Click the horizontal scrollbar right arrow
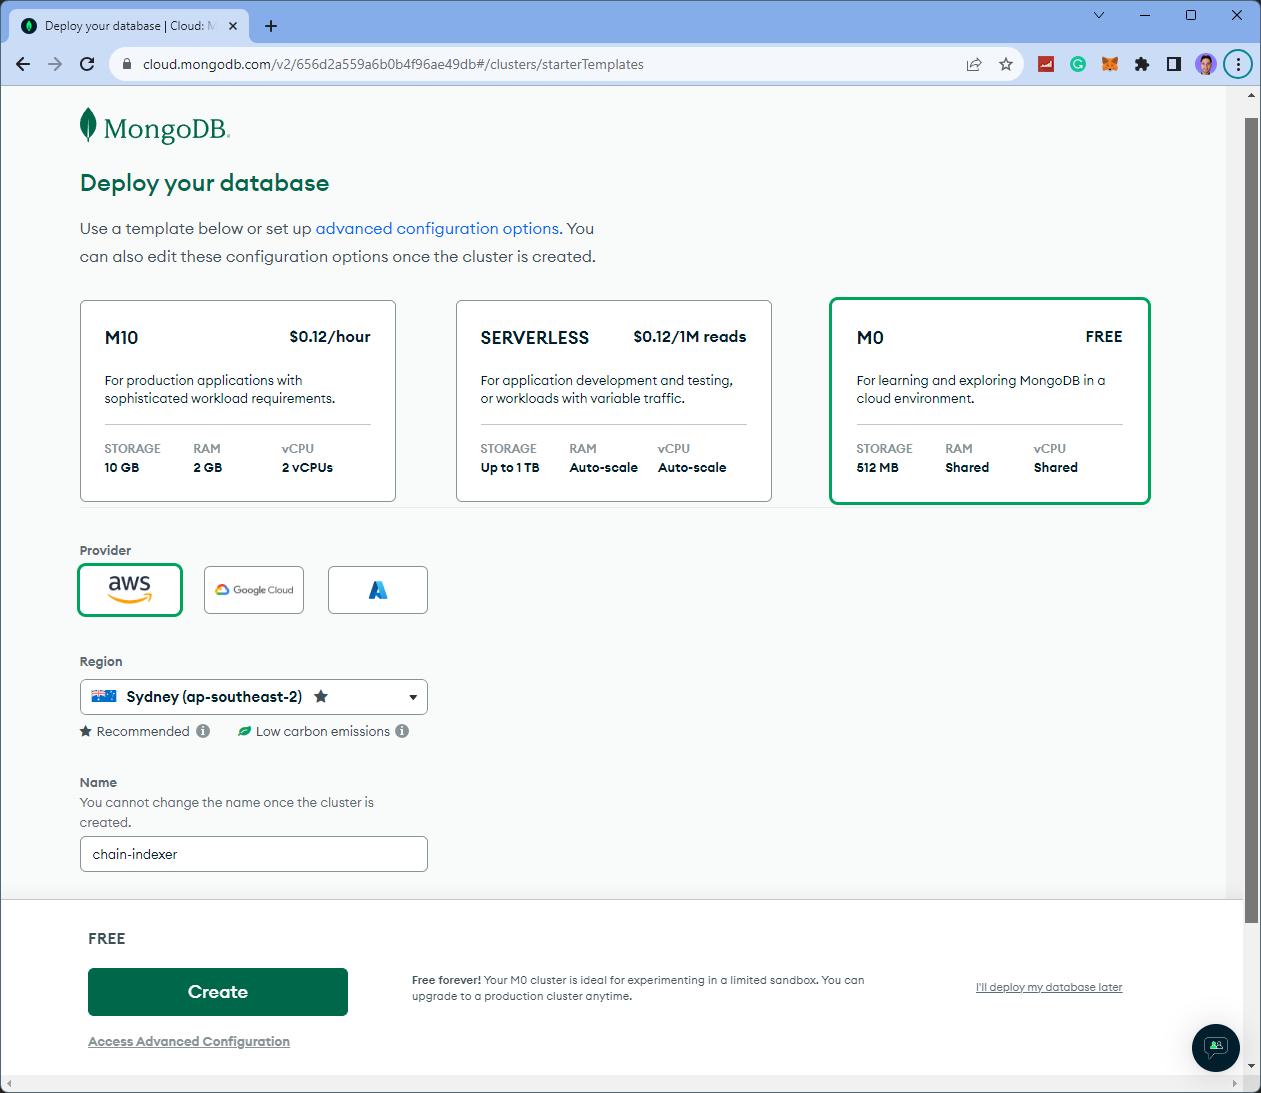Viewport: 1261px width, 1093px height. pyautogui.click(x=1235, y=1084)
